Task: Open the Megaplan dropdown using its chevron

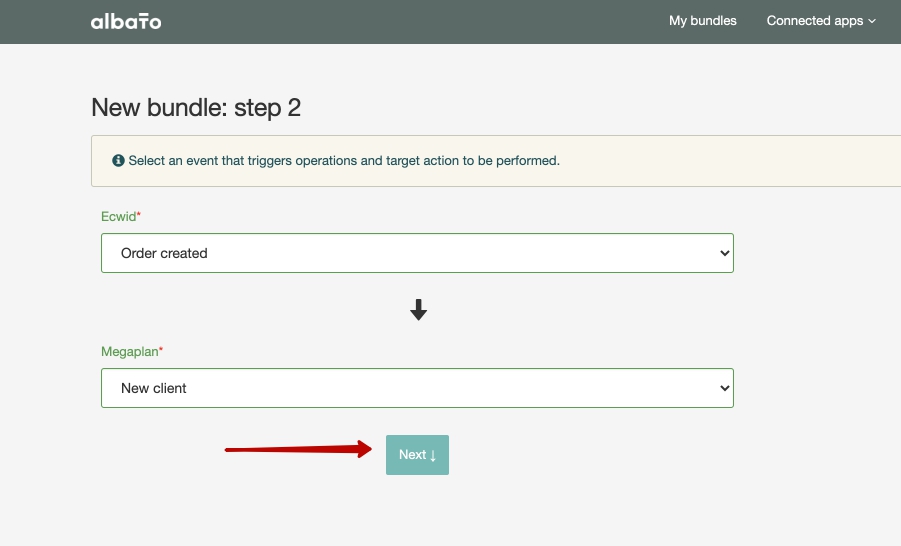Action: [x=725, y=389]
